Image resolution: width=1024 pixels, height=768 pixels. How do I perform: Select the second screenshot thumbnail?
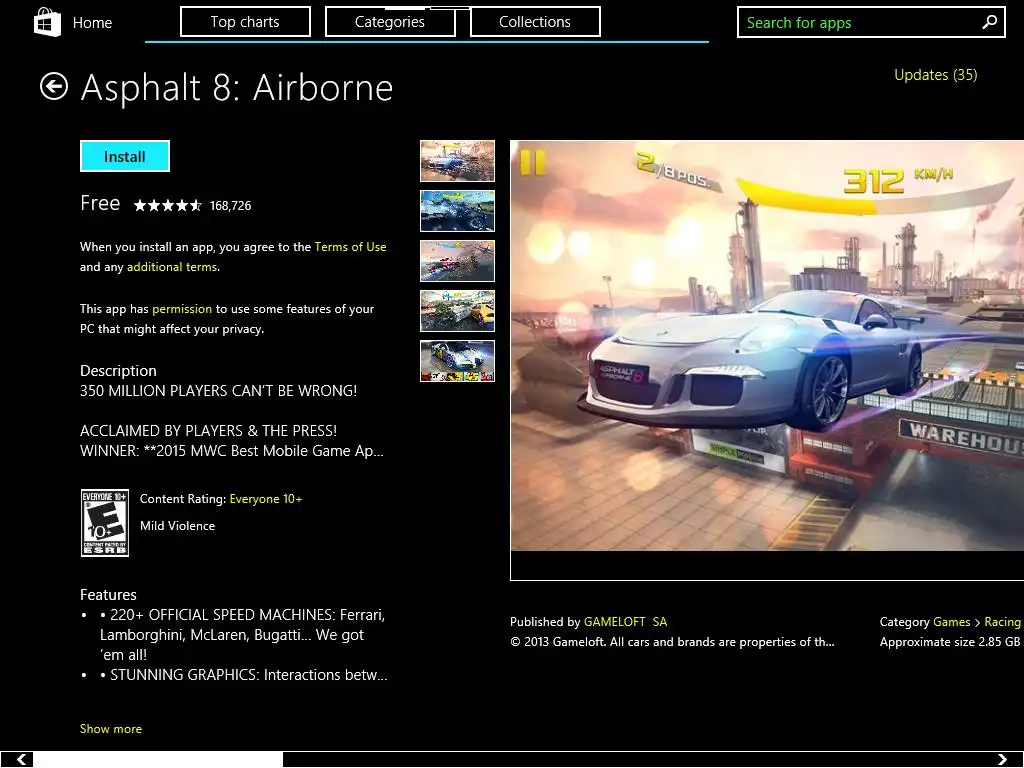[x=457, y=211]
